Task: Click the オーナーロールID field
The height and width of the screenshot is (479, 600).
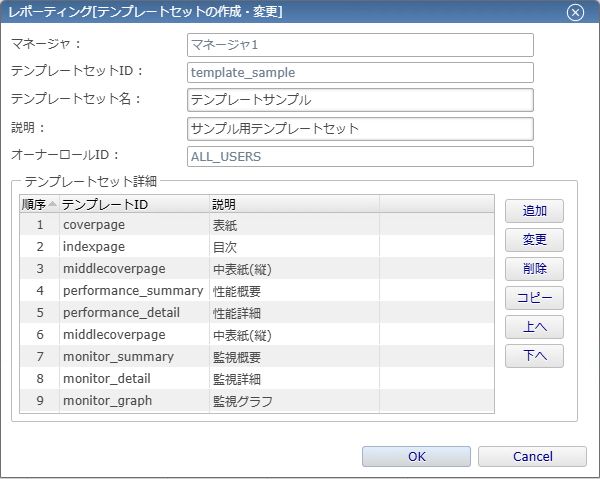Action: tap(360, 156)
